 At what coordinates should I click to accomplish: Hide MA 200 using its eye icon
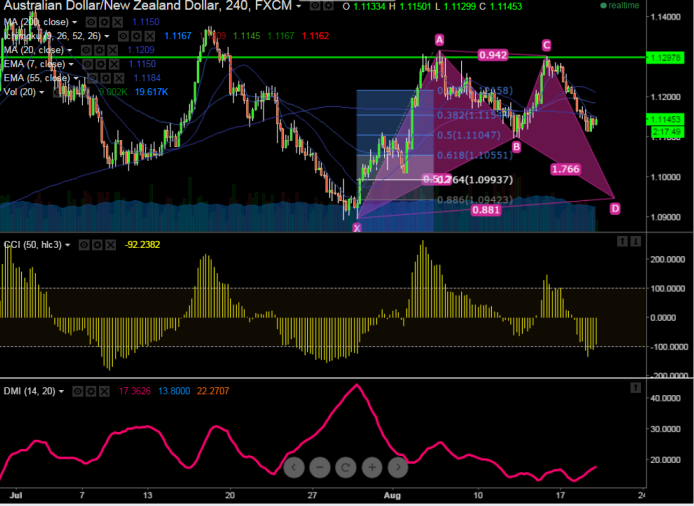[91, 22]
